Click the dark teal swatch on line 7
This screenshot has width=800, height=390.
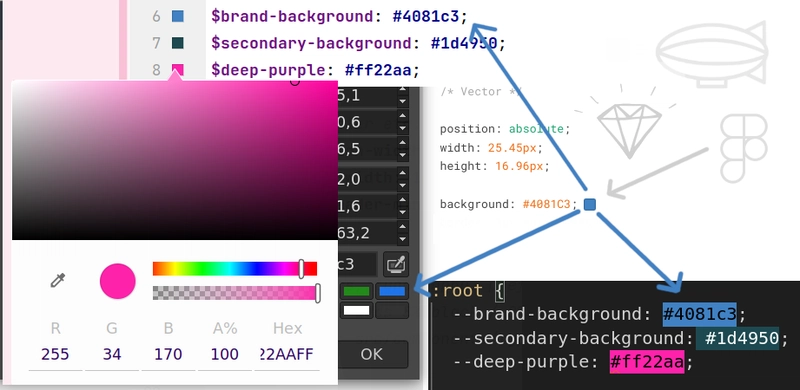[x=177, y=43]
